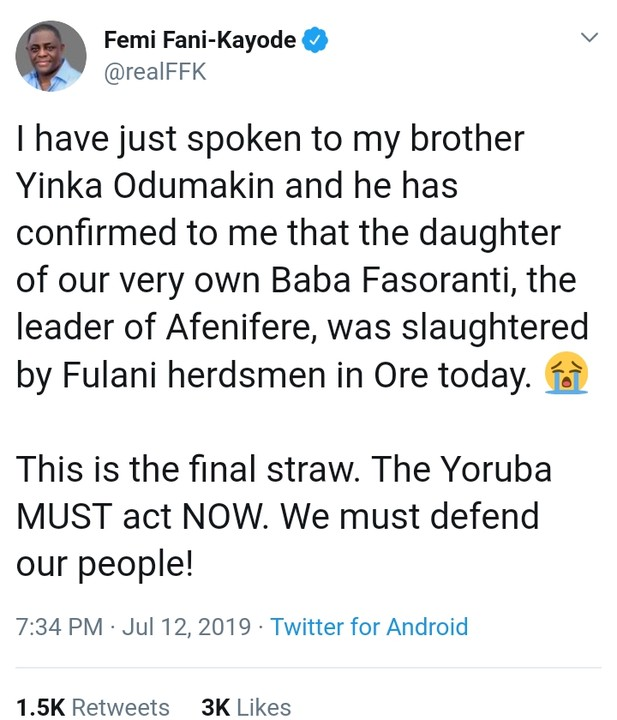Open Femi Fani-Kayode's profile picture
Image resolution: width=617 pixels, height=720 pixels.
pyautogui.click(x=50, y=57)
